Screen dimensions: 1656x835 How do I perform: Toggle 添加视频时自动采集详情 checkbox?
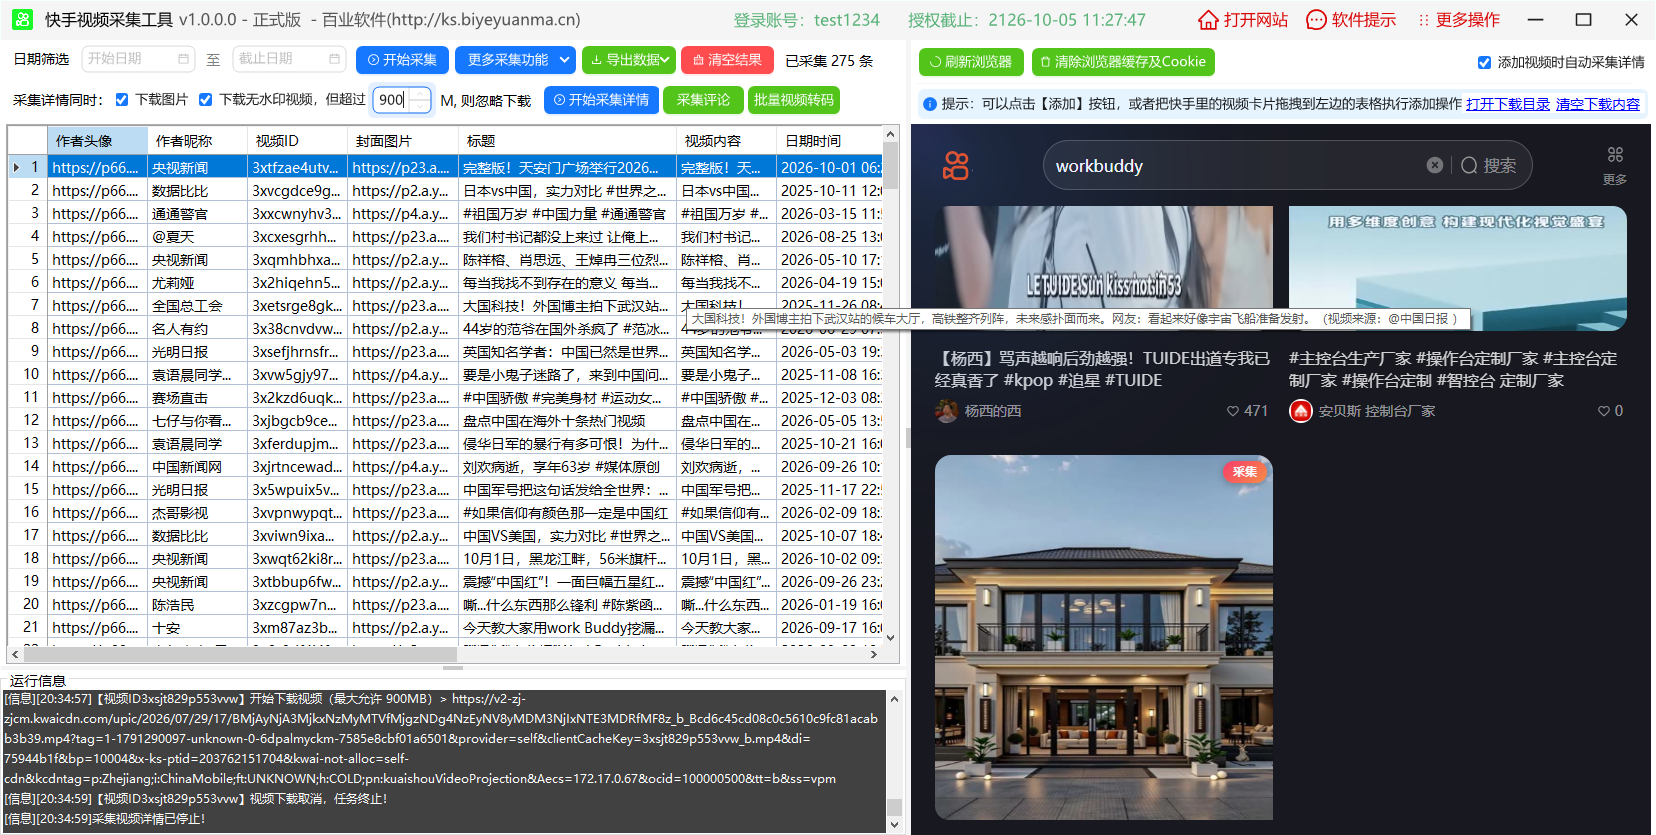[x=1484, y=62]
